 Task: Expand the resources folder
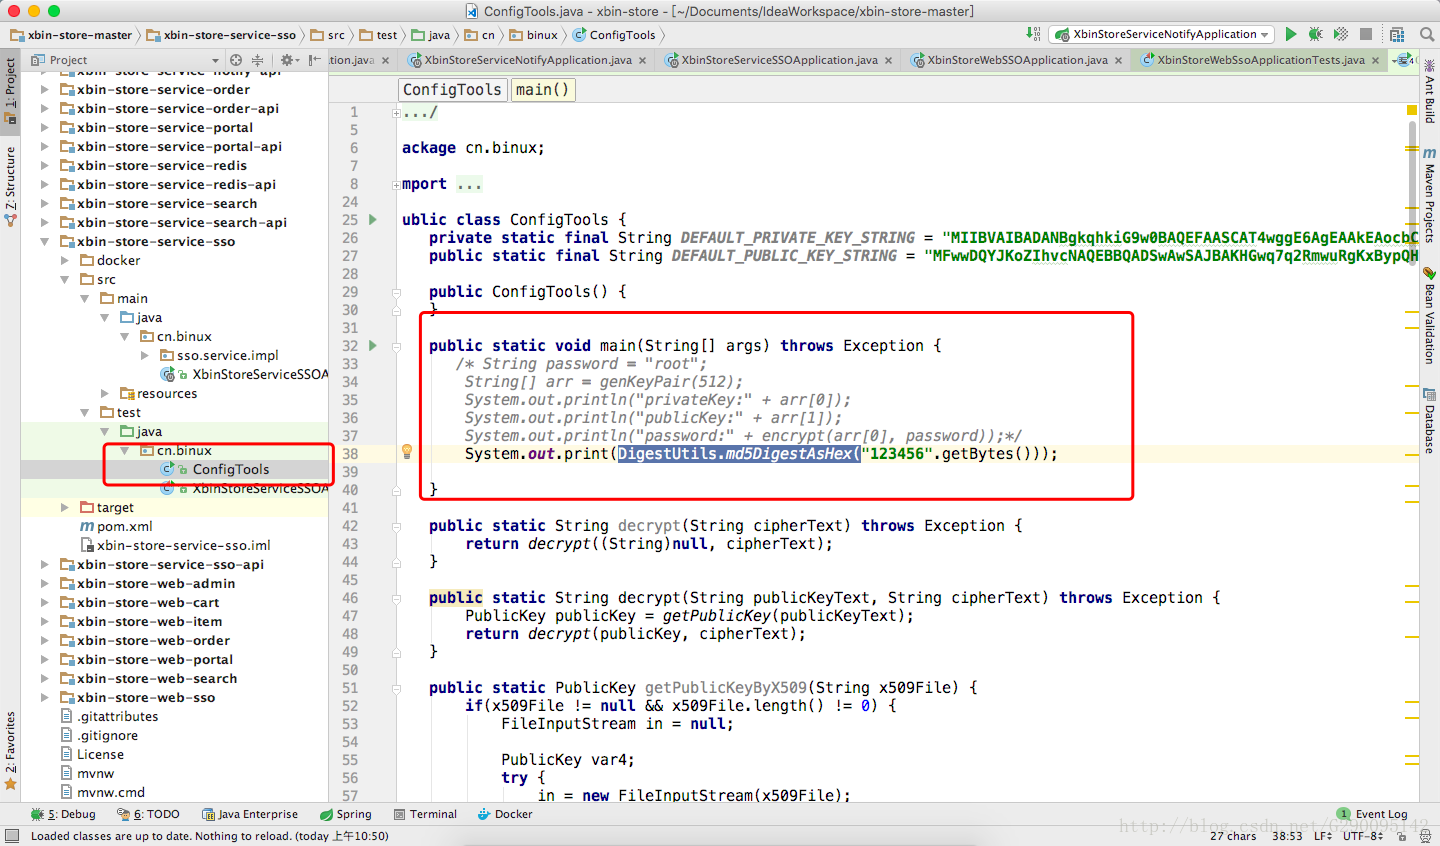point(104,393)
